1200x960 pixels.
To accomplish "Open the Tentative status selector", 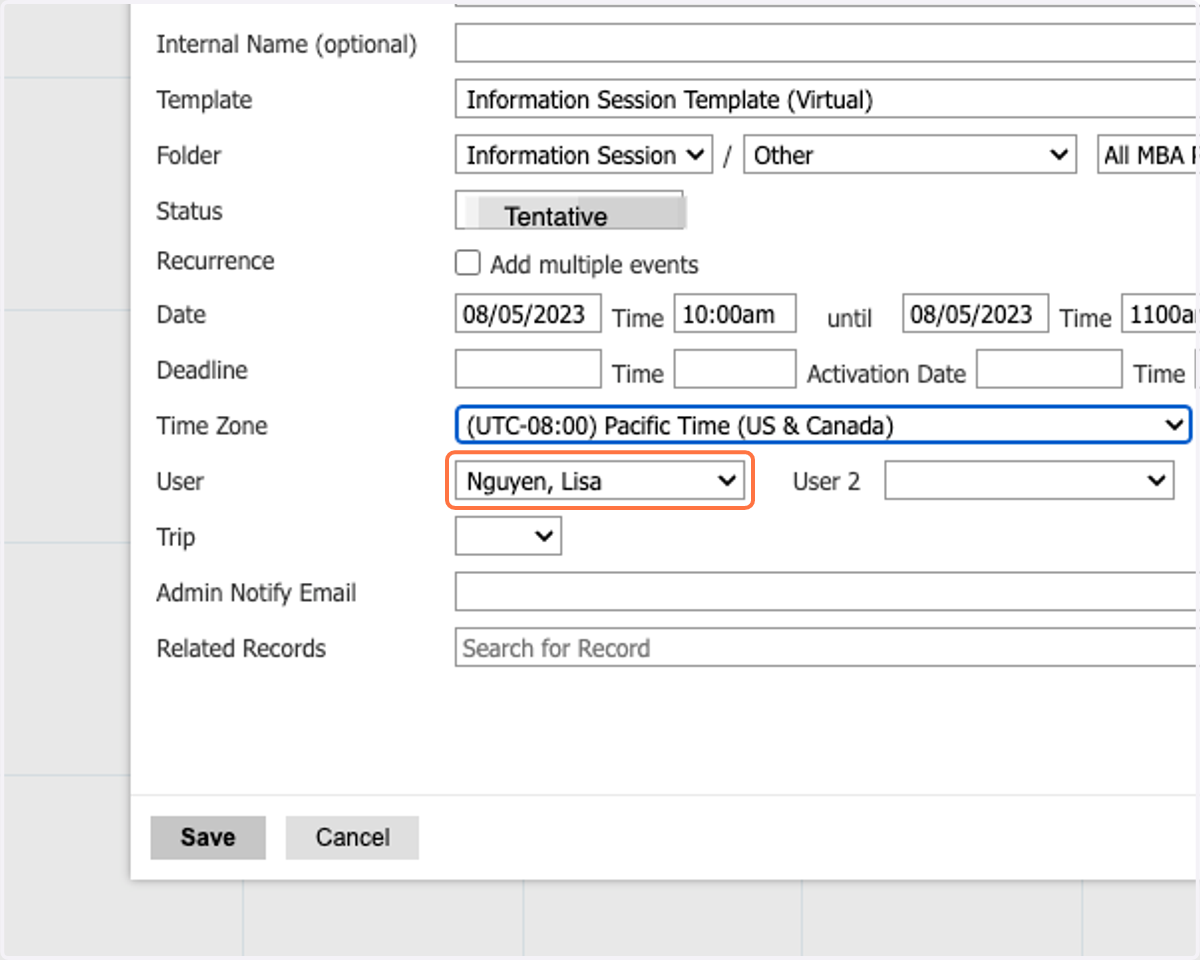I will (x=569, y=212).
